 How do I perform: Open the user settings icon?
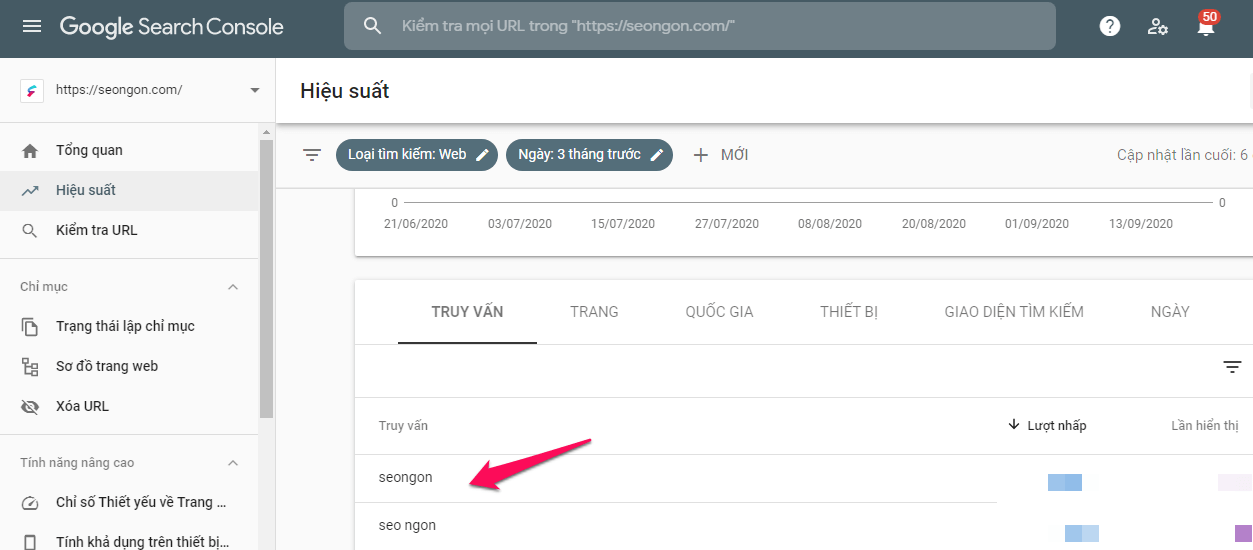tap(1158, 27)
